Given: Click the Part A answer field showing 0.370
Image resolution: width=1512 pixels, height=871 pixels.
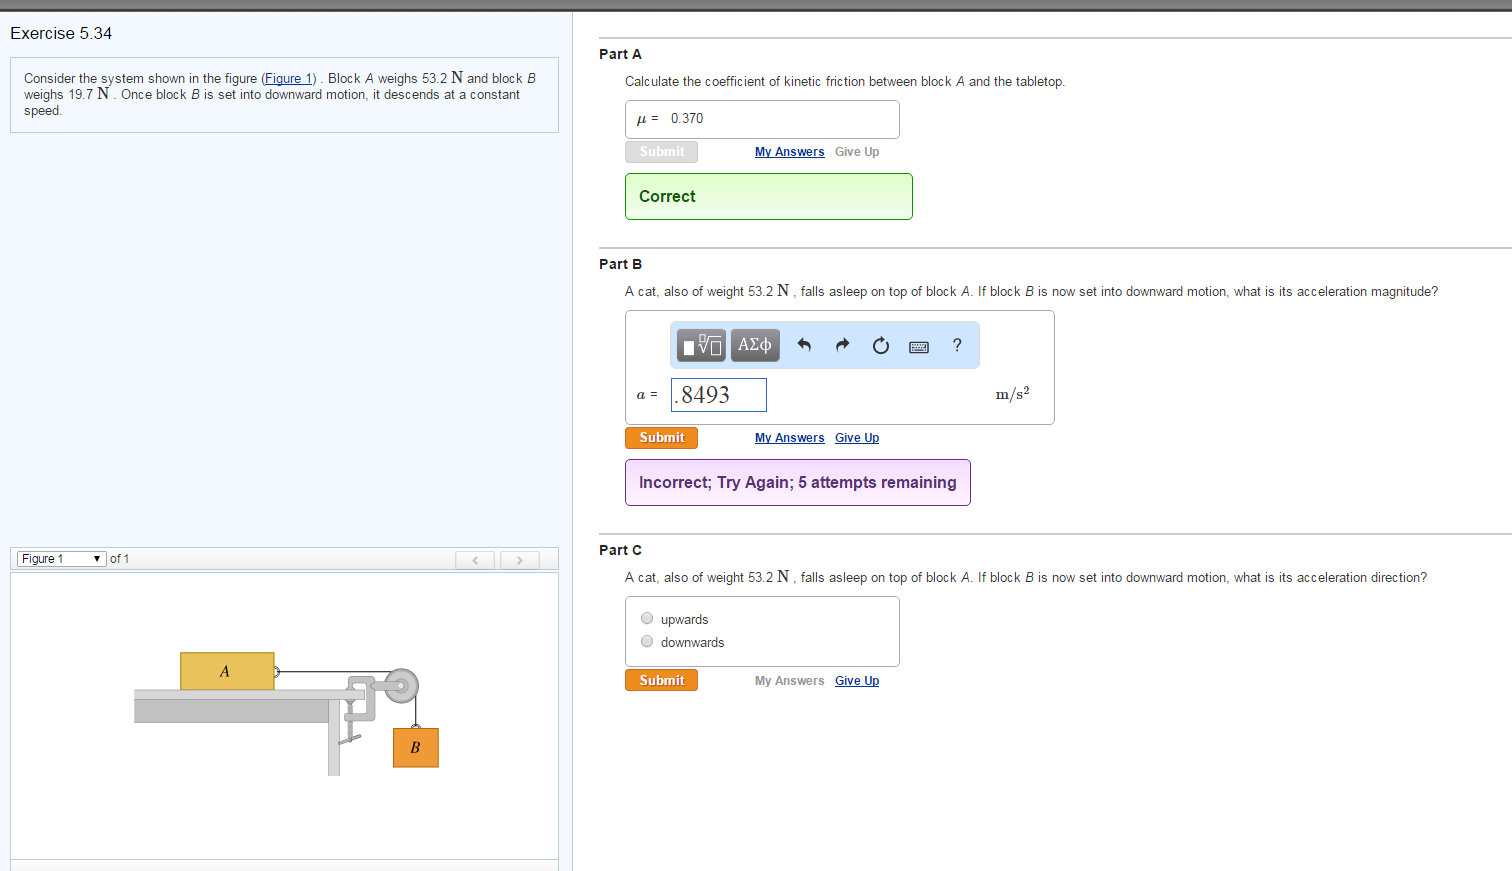Looking at the screenshot, I should (762, 119).
